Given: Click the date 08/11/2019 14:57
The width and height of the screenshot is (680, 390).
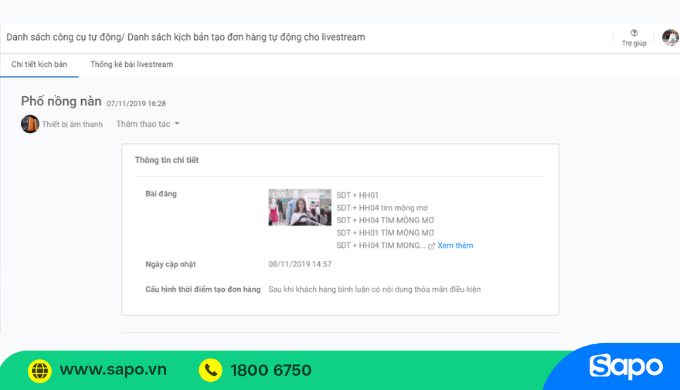Looking at the screenshot, I should [x=300, y=264].
